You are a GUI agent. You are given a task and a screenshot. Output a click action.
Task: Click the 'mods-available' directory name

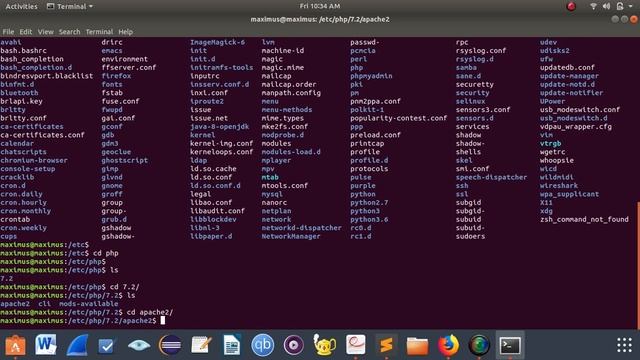tap(89, 304)
